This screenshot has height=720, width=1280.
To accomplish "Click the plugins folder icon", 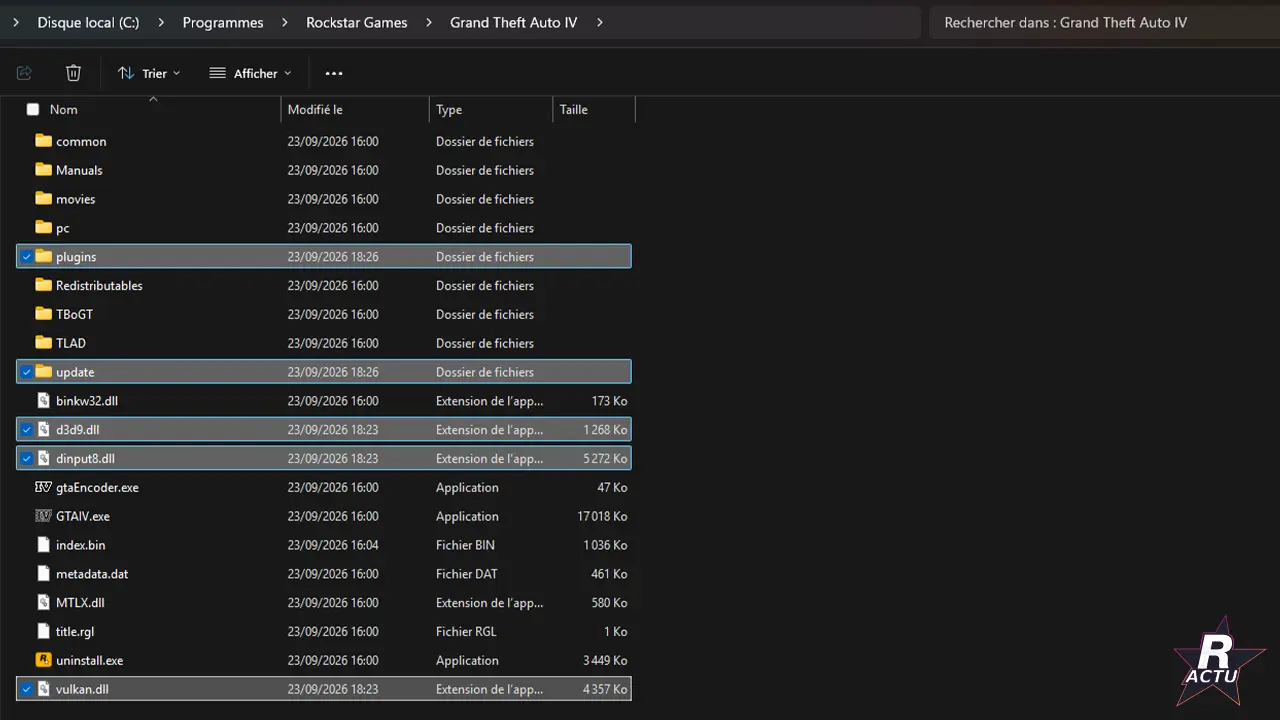I will click(43, 257).
